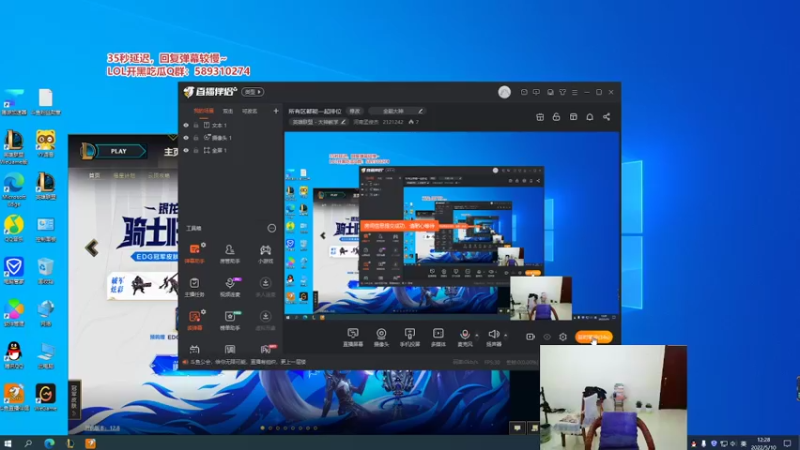The height and width of the screenshot is (450, 800).
Task: Open the Microsoft Edge desktop icon
Action: pyautogui.click(x=14, y=189)
